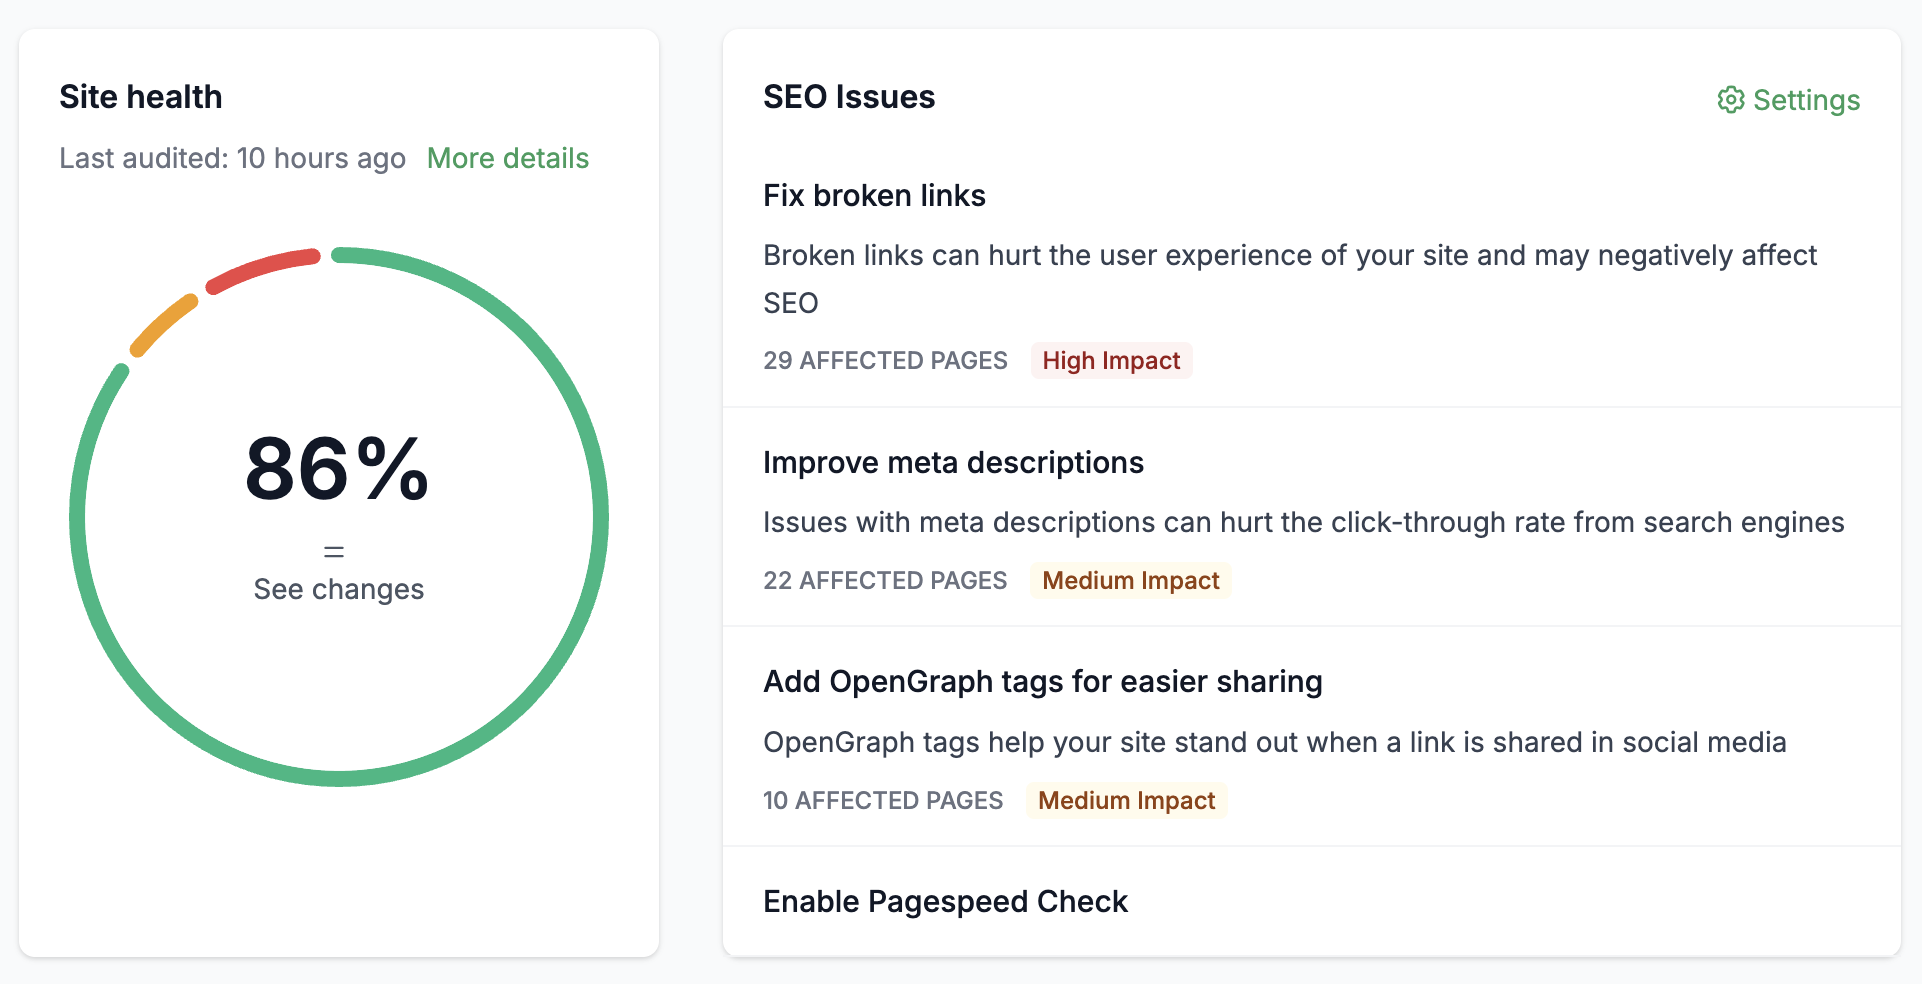The image size is (1922, 984).
Task: Open the More details link
Action: point(508,158)
